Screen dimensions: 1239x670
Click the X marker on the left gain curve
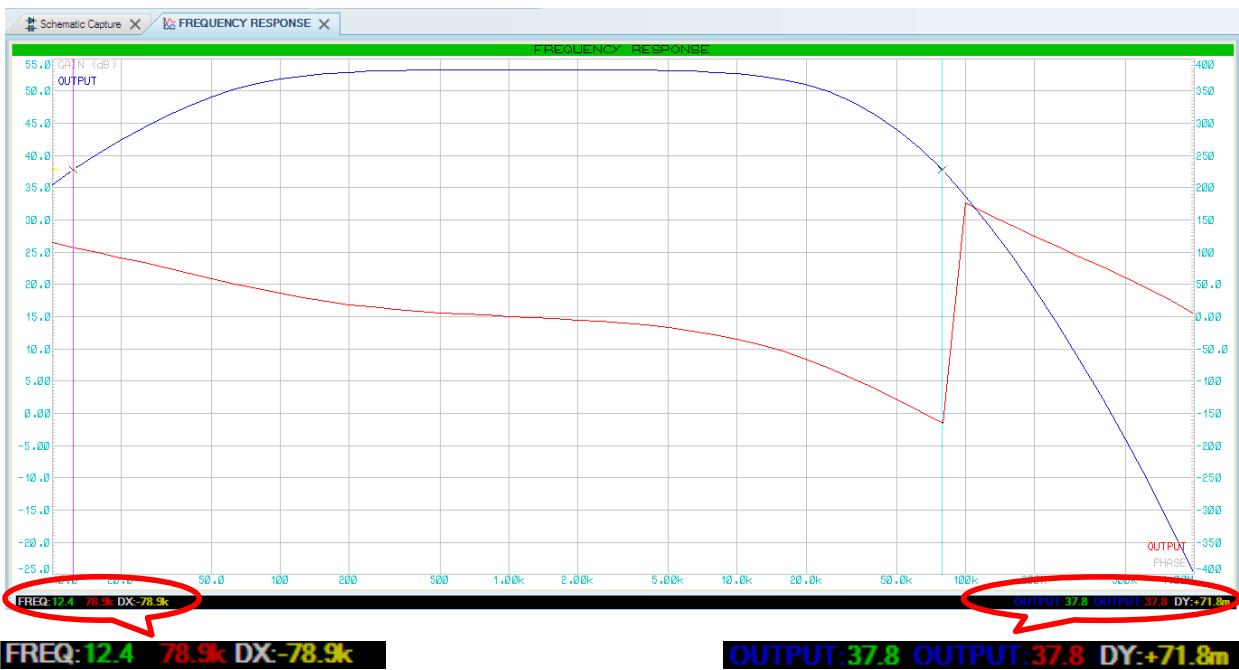(x=73, y=170)
